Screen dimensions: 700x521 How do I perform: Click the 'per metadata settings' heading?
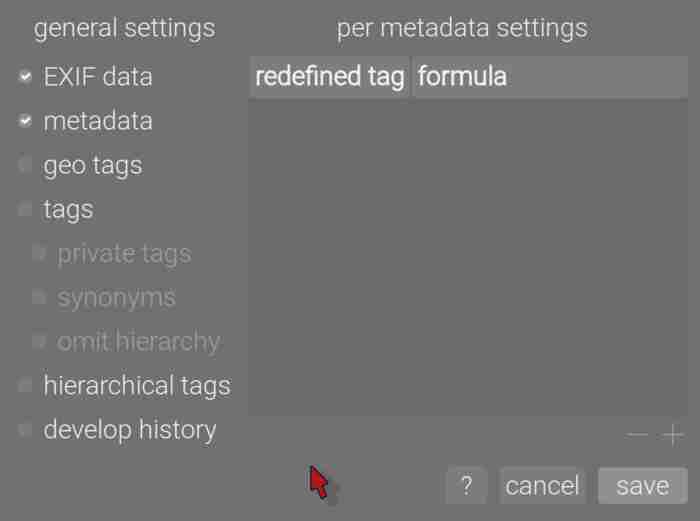pyautogui.click(x=462, y=28)
